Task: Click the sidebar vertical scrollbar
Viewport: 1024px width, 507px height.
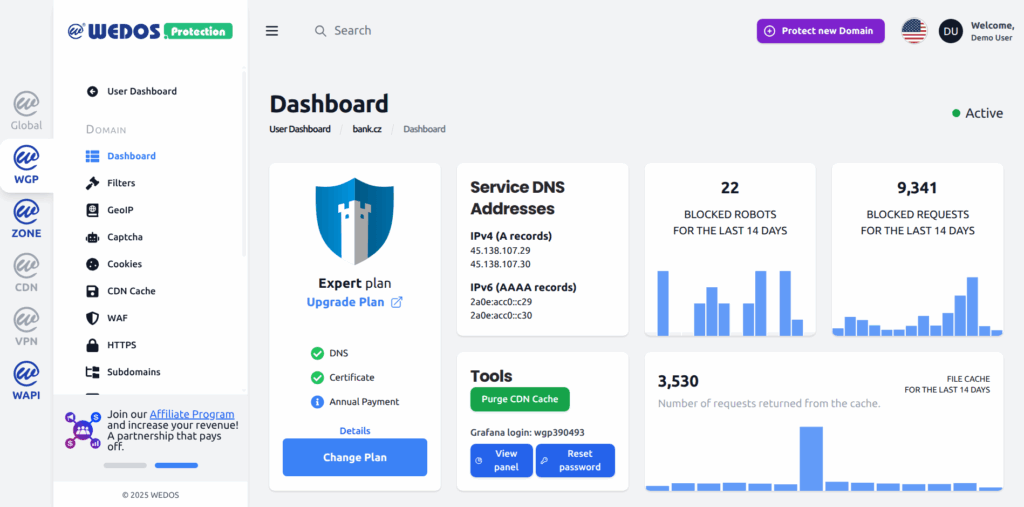Action: point(244,163)
